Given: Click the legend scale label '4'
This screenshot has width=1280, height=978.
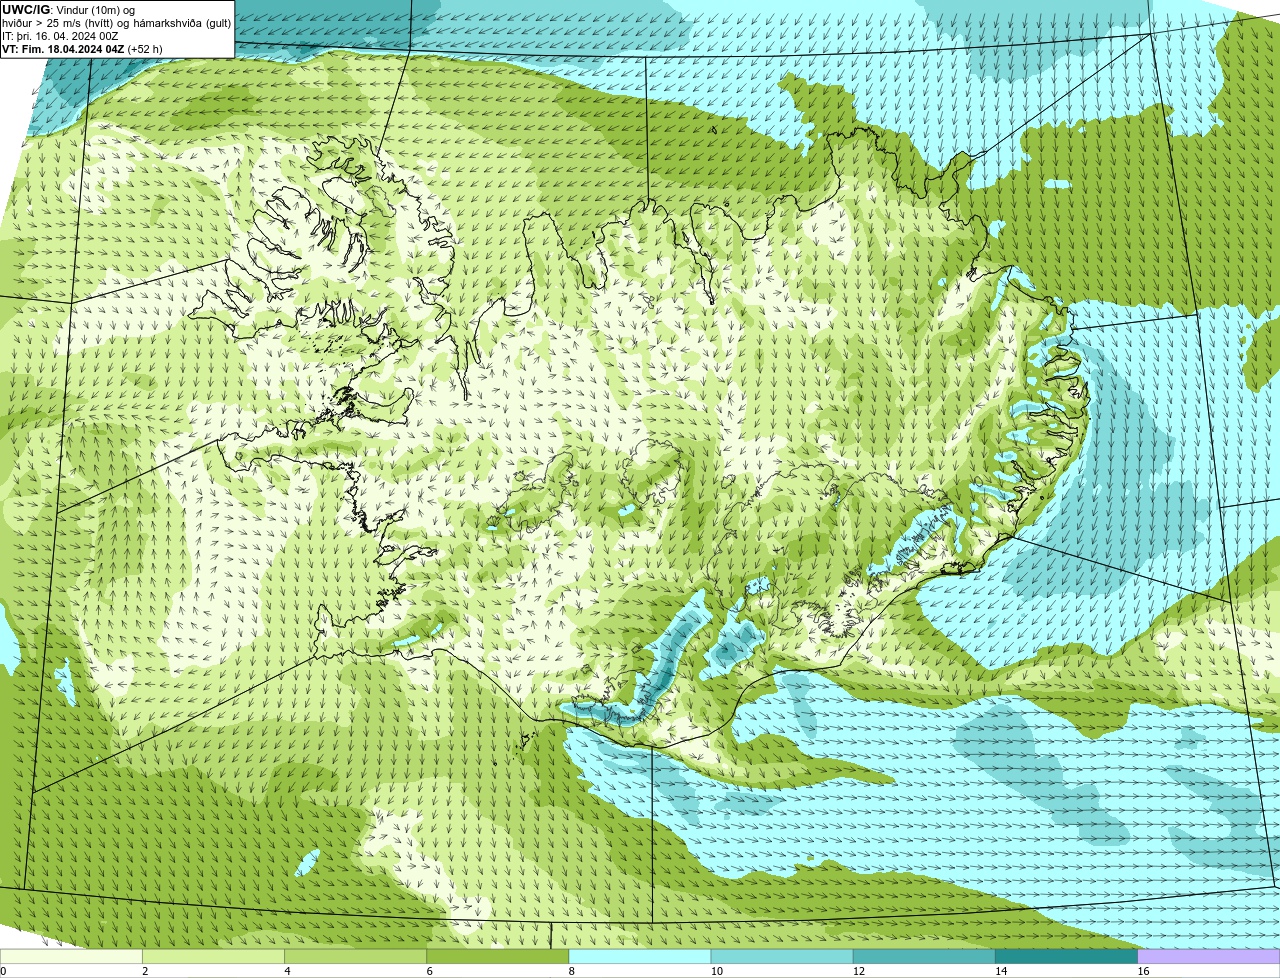Looking at the screenshot, I should (x=287, y=971).
